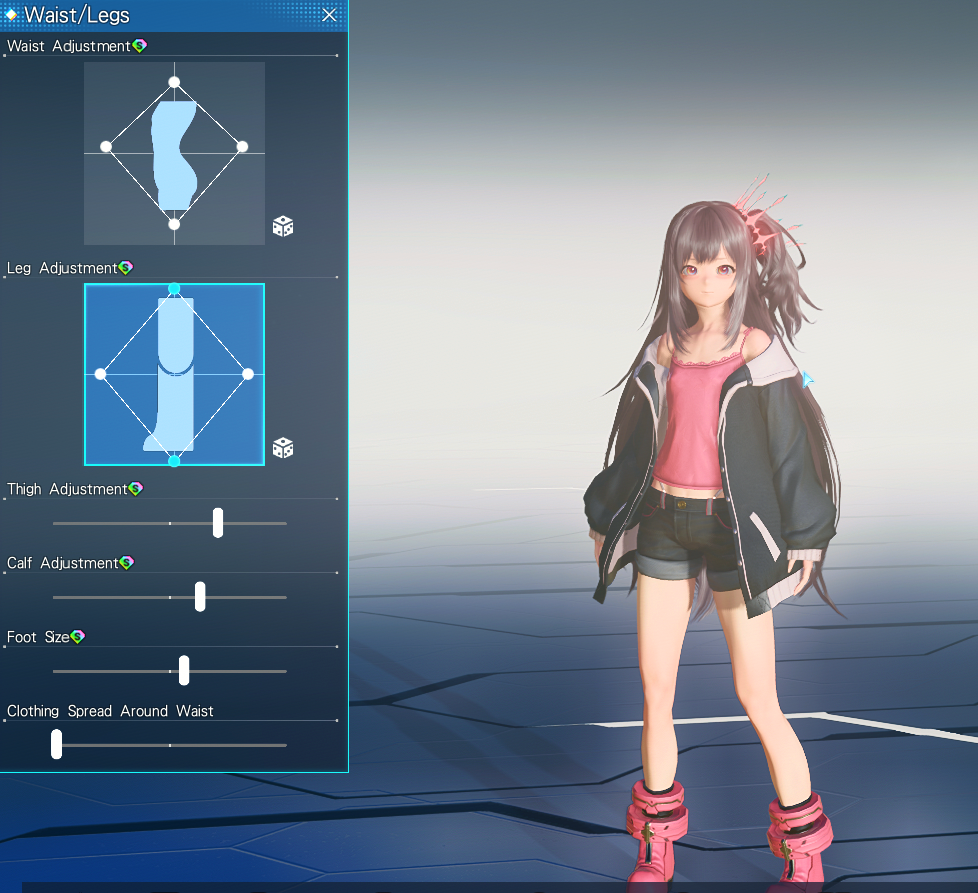This screenshot has width=978, height=893.
Task: Click the gem icon beside Leg Adjustment
Action: pos(126,268)
